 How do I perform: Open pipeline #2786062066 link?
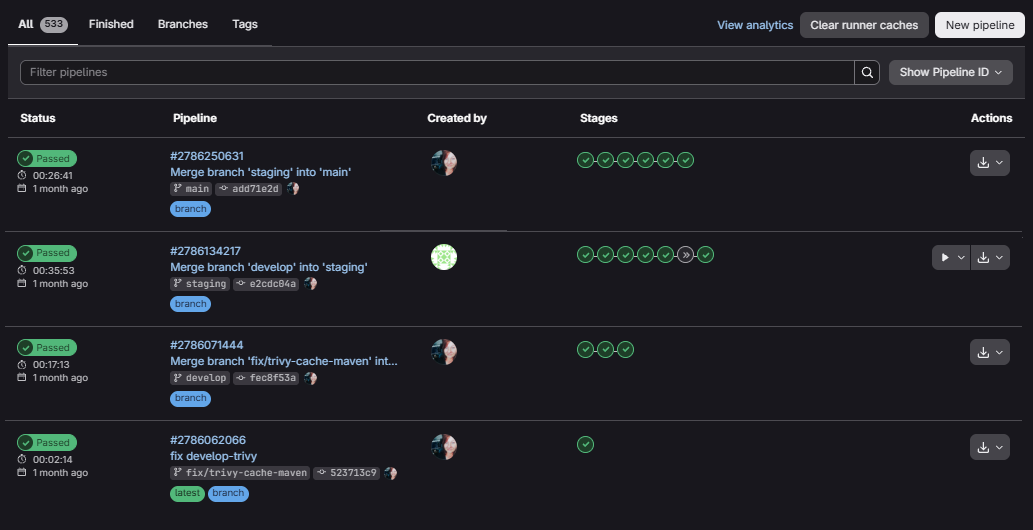pyautogui.click(x=208, y=440)
